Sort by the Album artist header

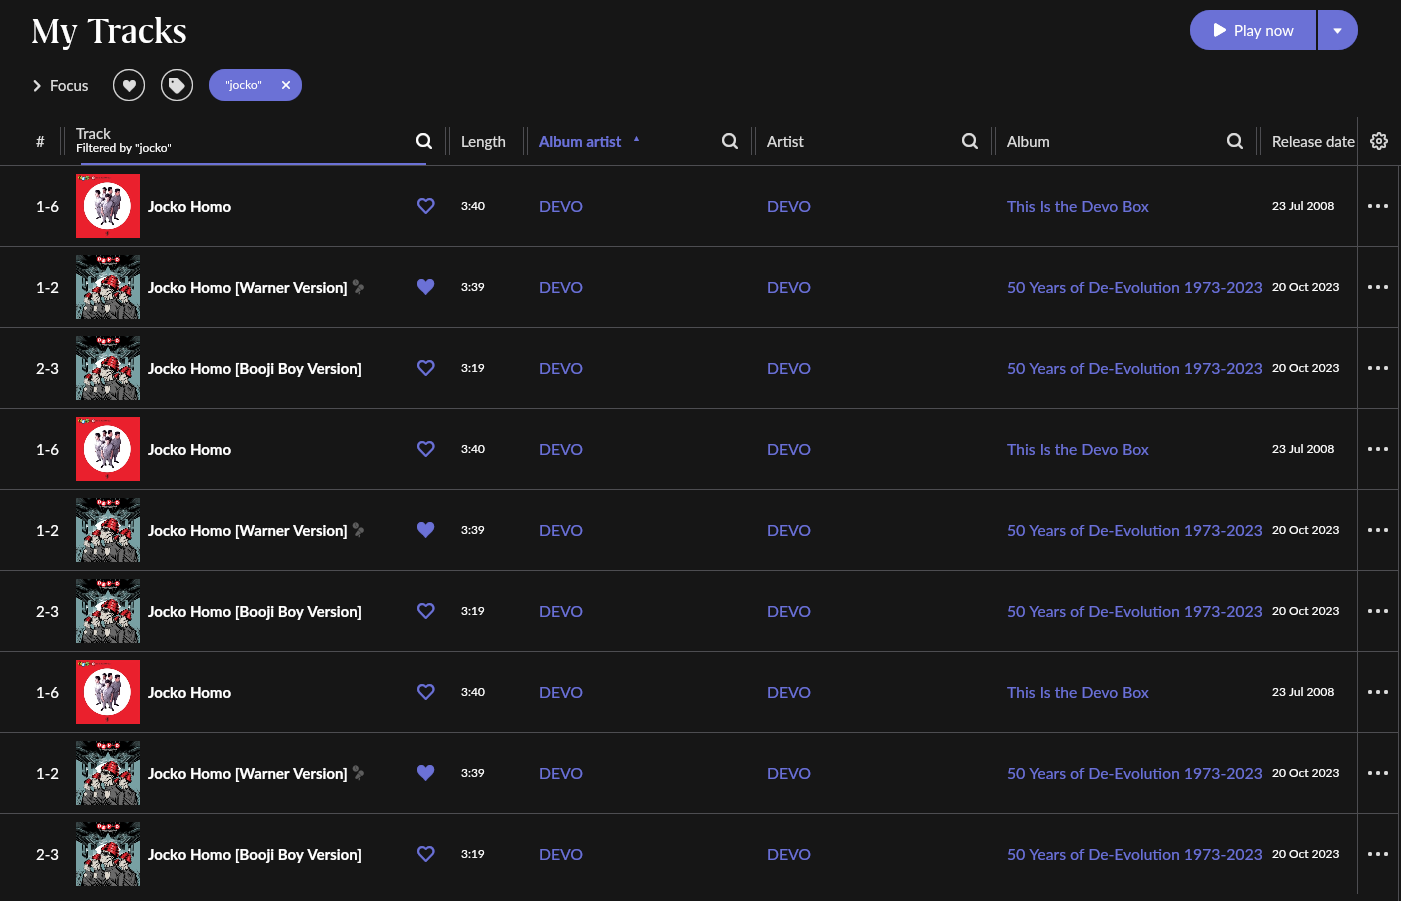coord(580,142)
